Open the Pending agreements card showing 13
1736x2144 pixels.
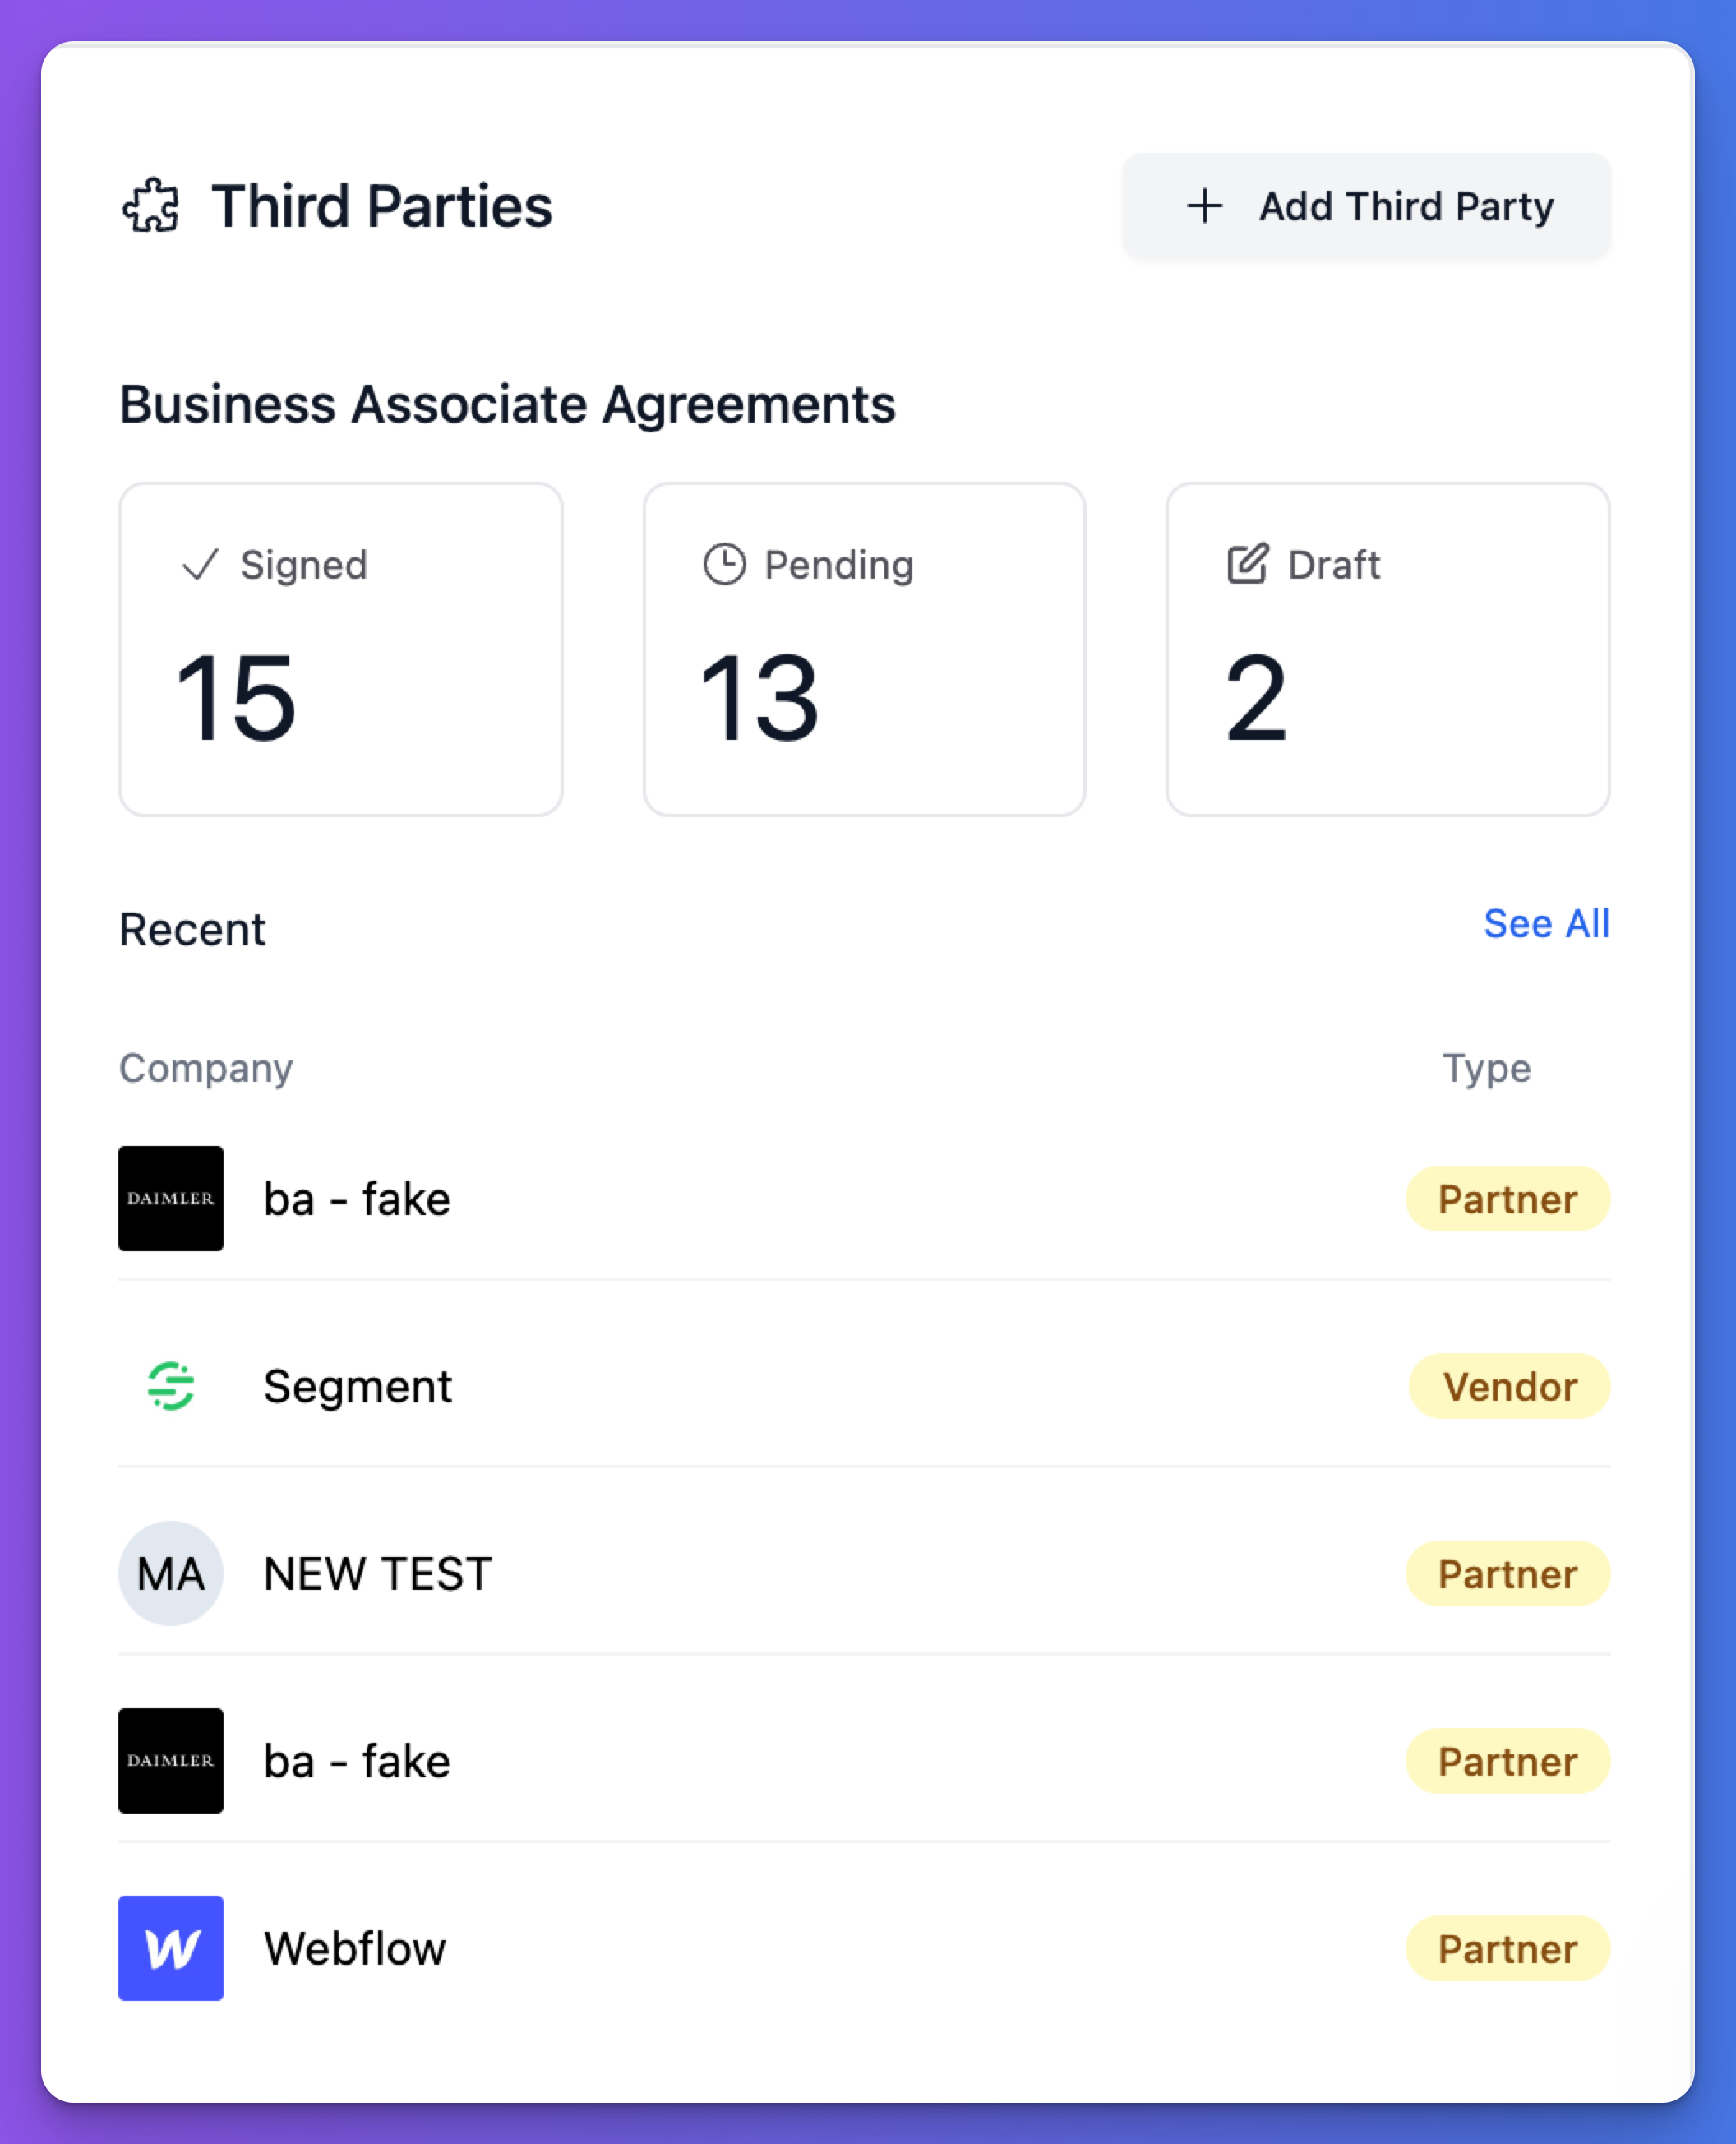pyautogui.click(x=865, y=650)
